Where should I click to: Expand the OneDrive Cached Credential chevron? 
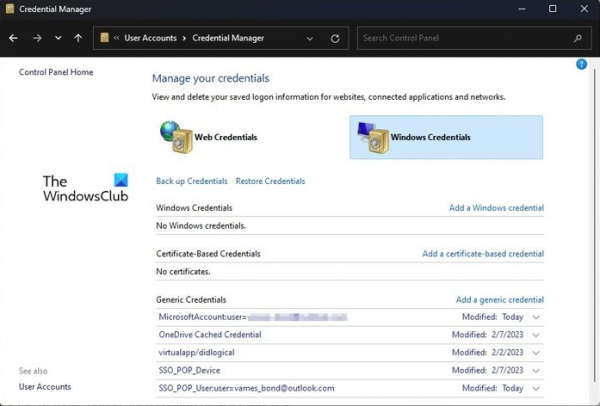536,335
